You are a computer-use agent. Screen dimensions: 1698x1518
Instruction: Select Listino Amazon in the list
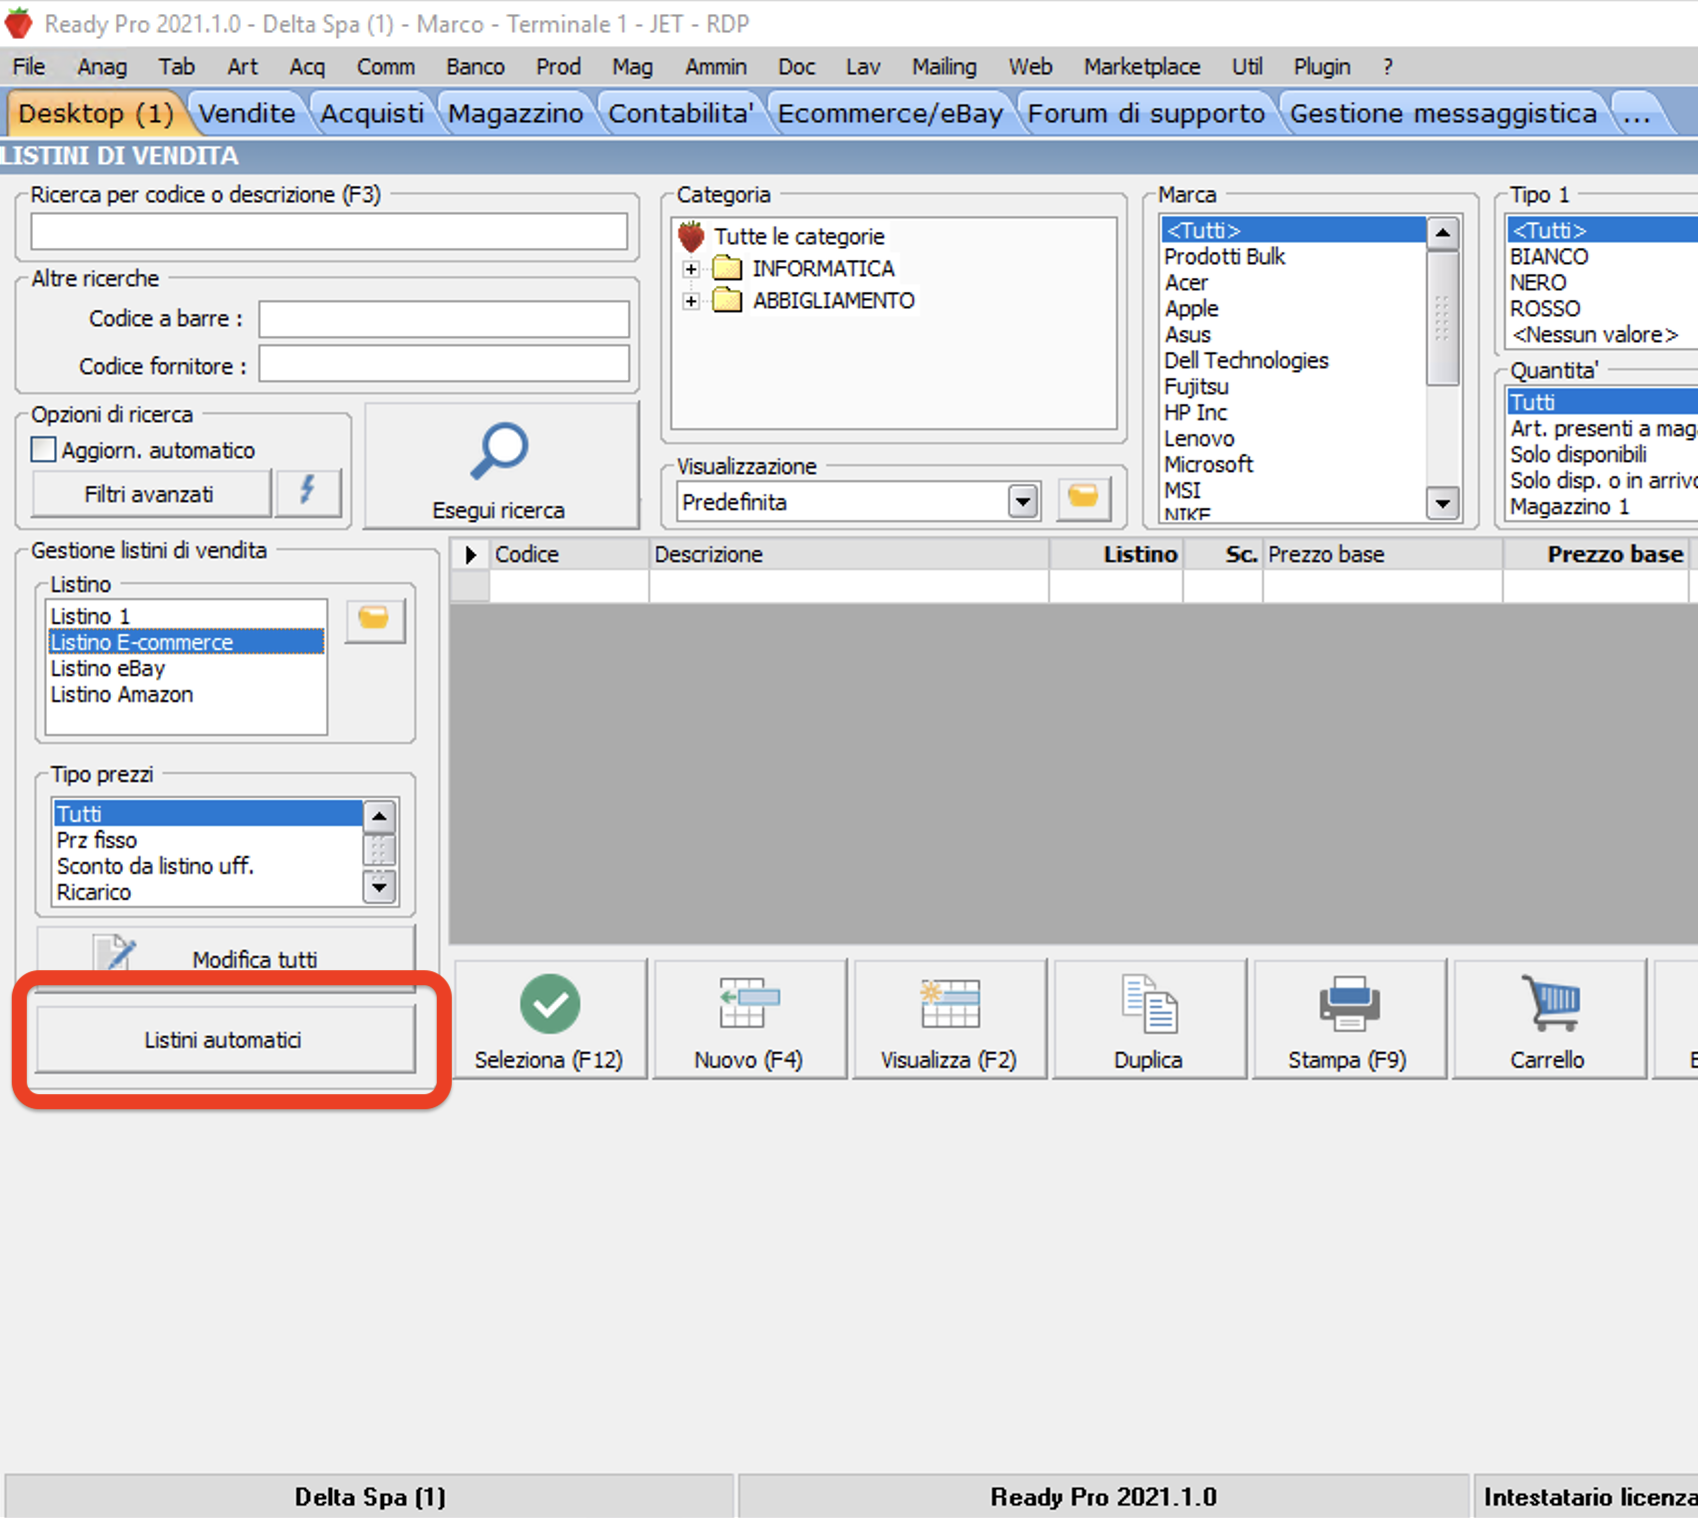point(186,694)
